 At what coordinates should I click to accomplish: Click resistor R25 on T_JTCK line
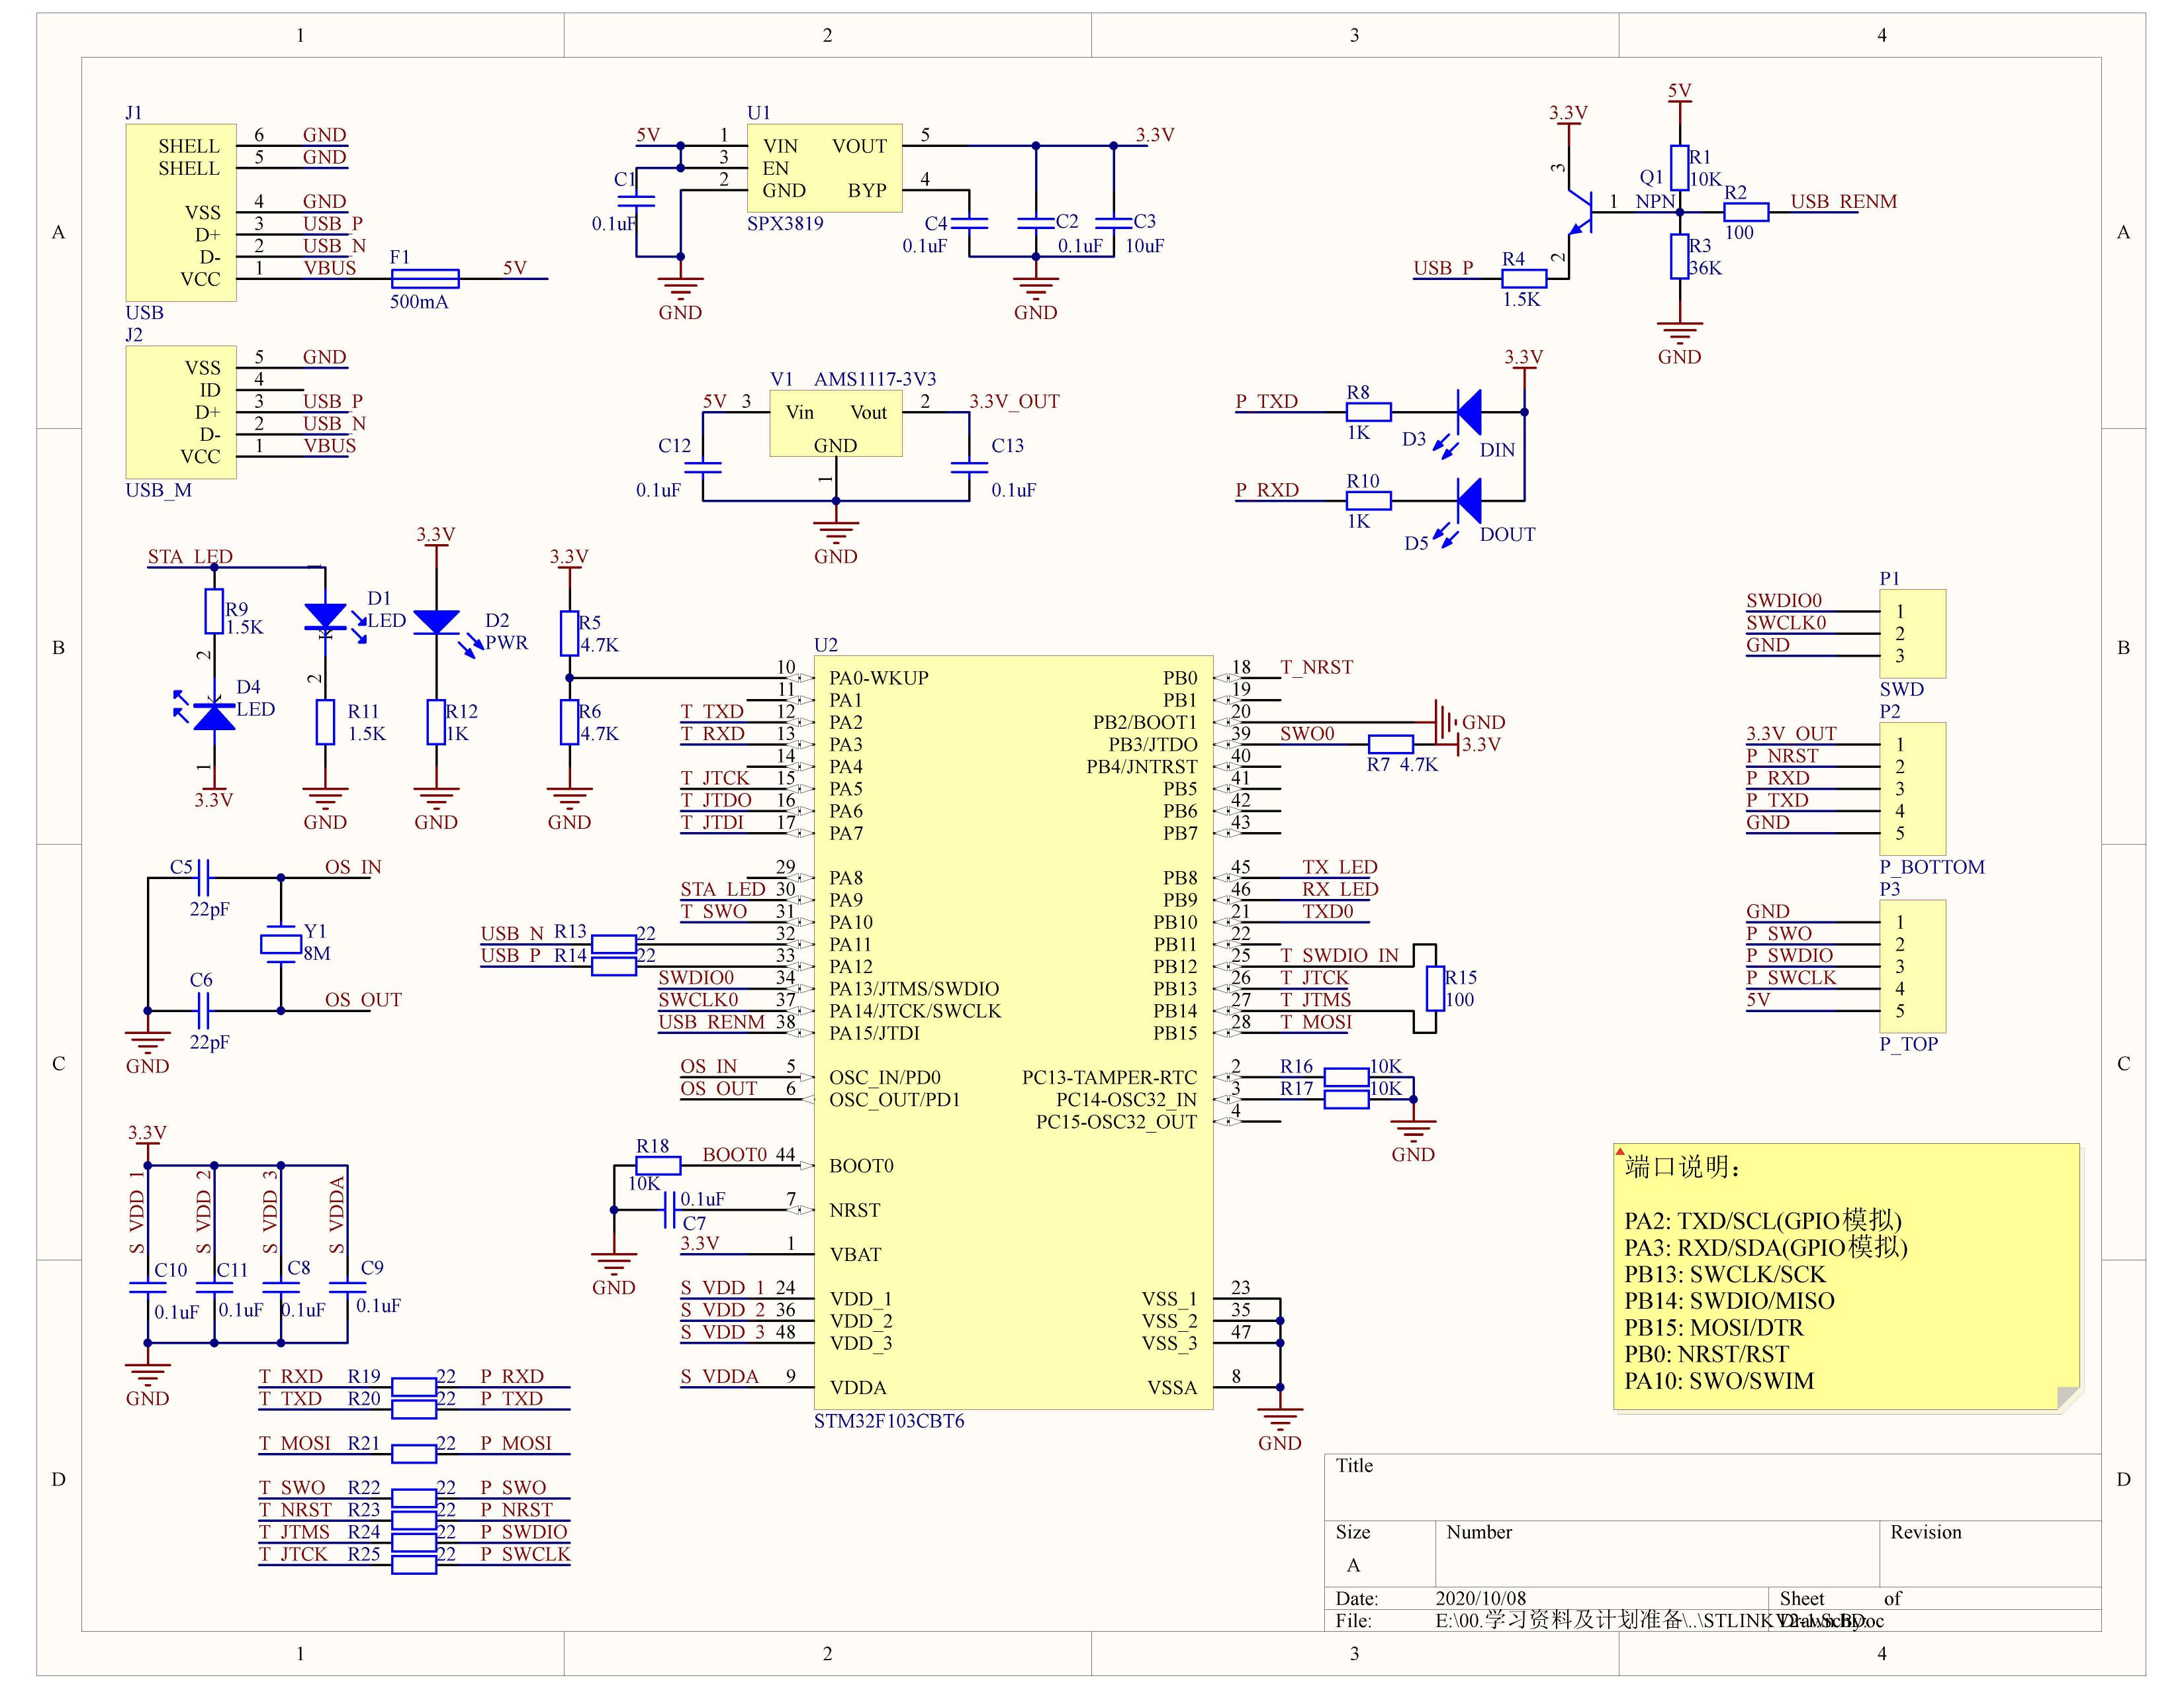pyautogui.click(x=413, y=1565)
